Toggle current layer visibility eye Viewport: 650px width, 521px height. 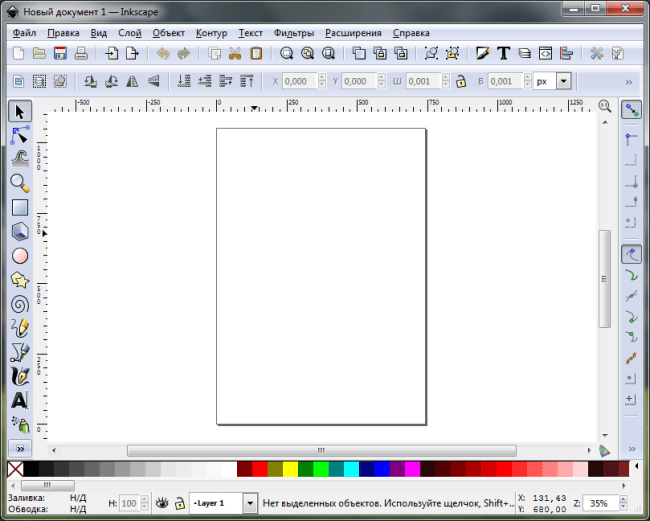[x=162, y=503]
